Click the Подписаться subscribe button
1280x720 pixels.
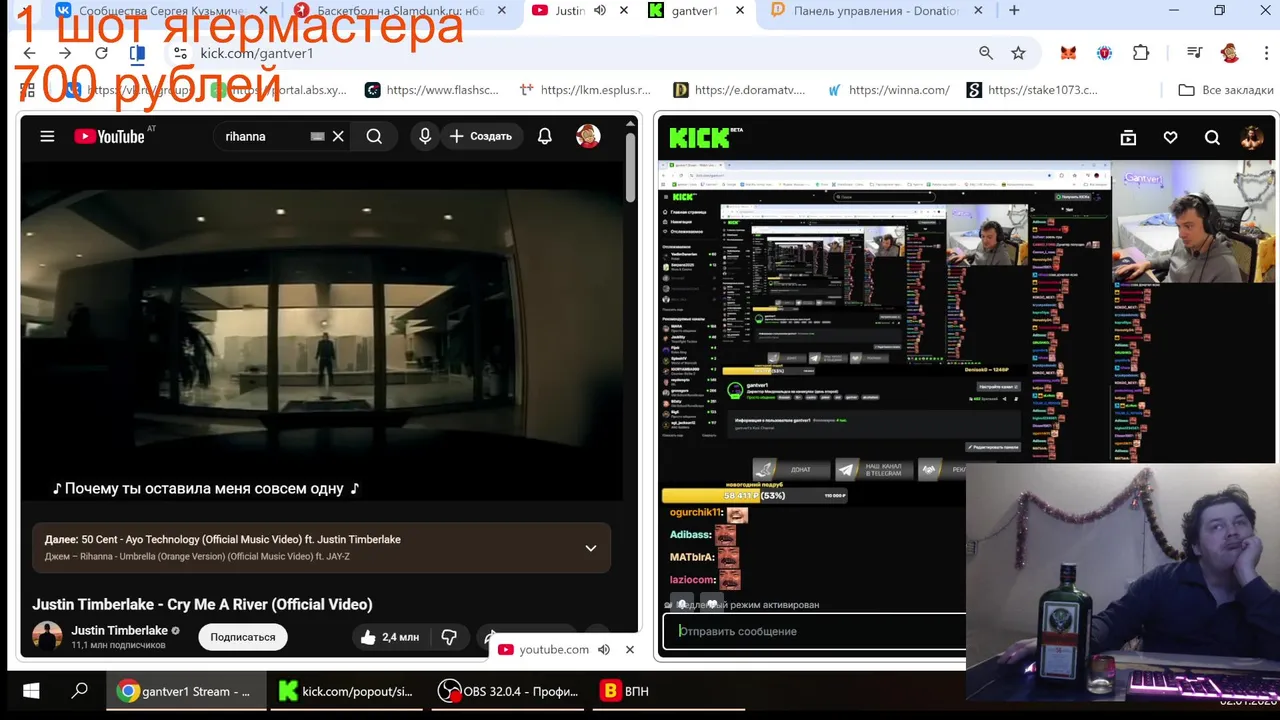pyautogui.click(x=243, y=637)
